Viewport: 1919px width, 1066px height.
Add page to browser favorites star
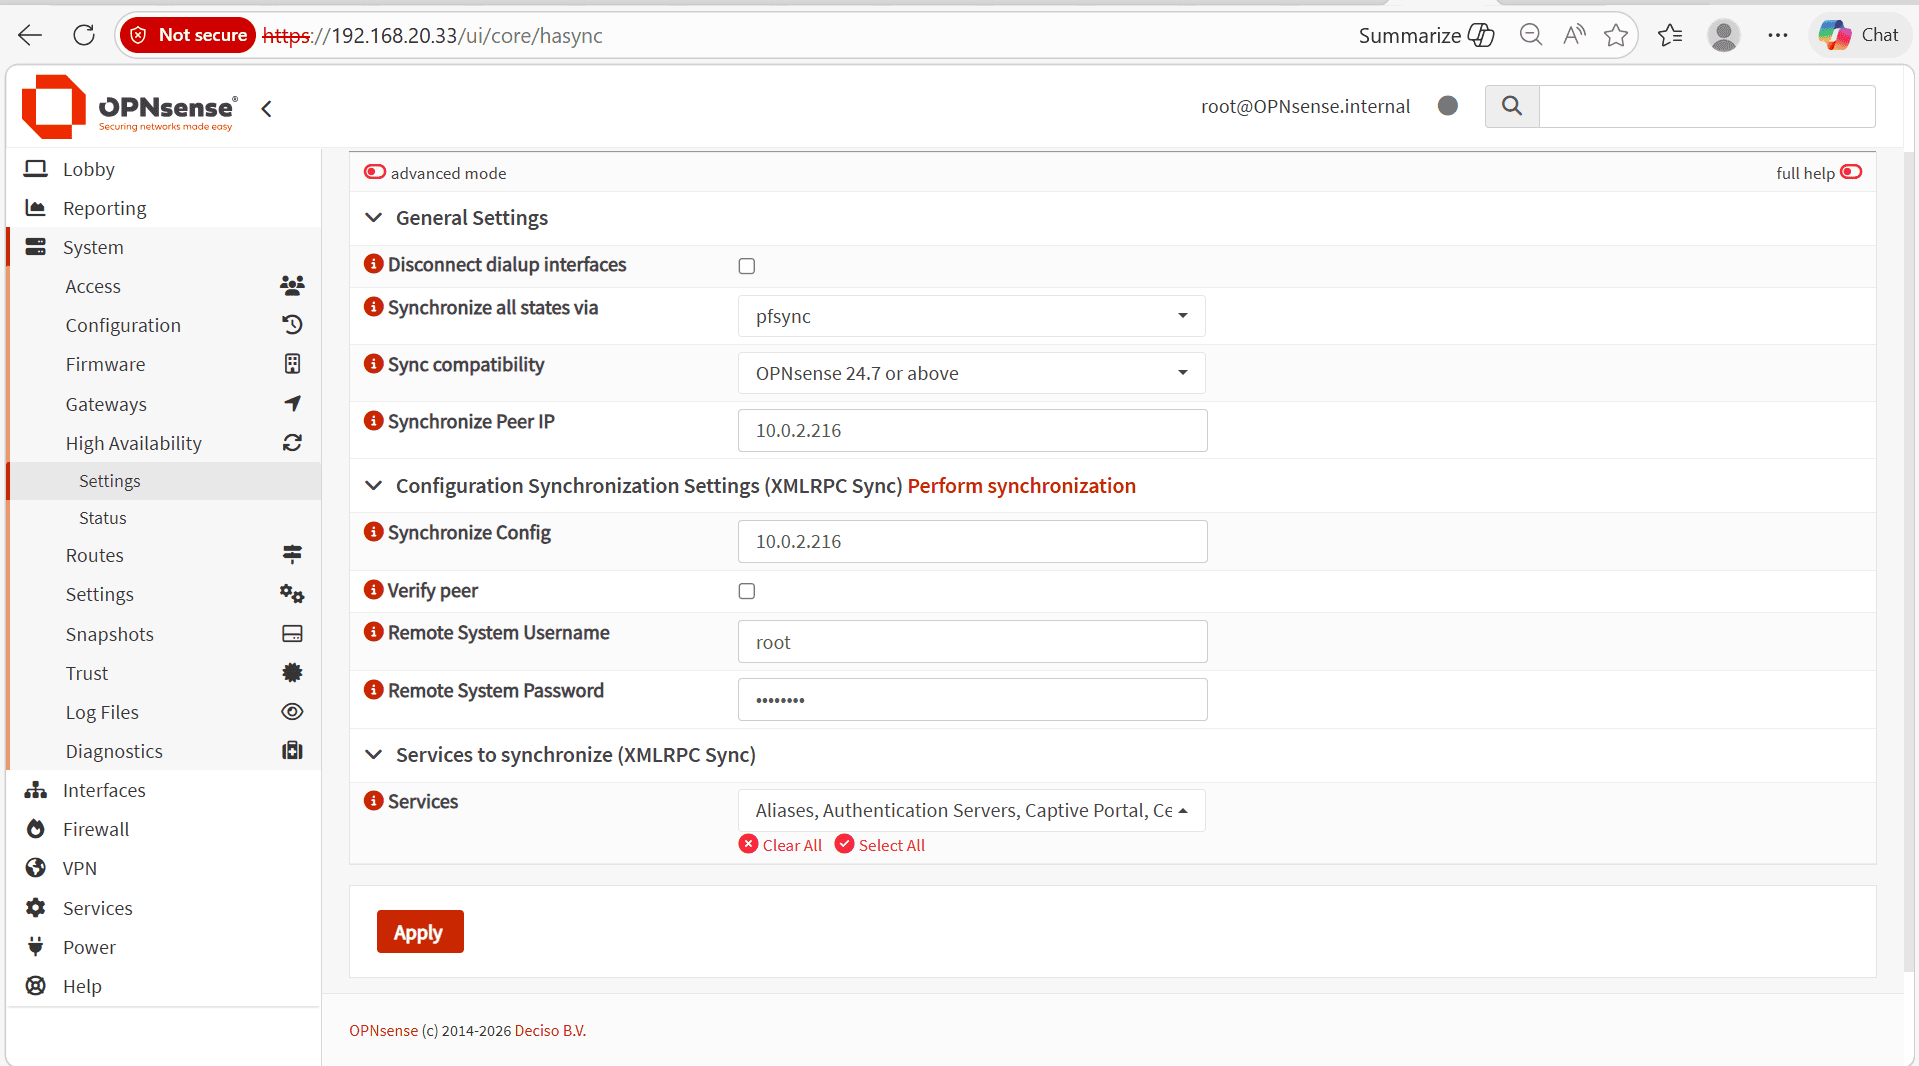pyautogui.click(x=1616, y=35)
